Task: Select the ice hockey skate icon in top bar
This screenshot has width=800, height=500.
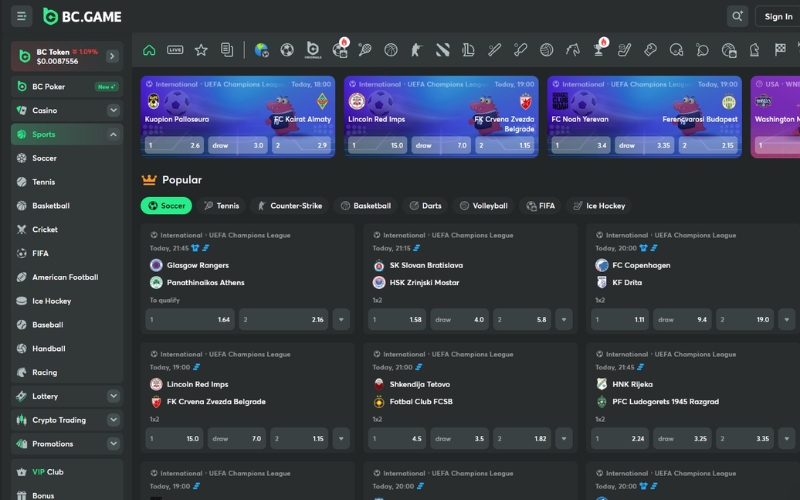Action: (624, 50)
